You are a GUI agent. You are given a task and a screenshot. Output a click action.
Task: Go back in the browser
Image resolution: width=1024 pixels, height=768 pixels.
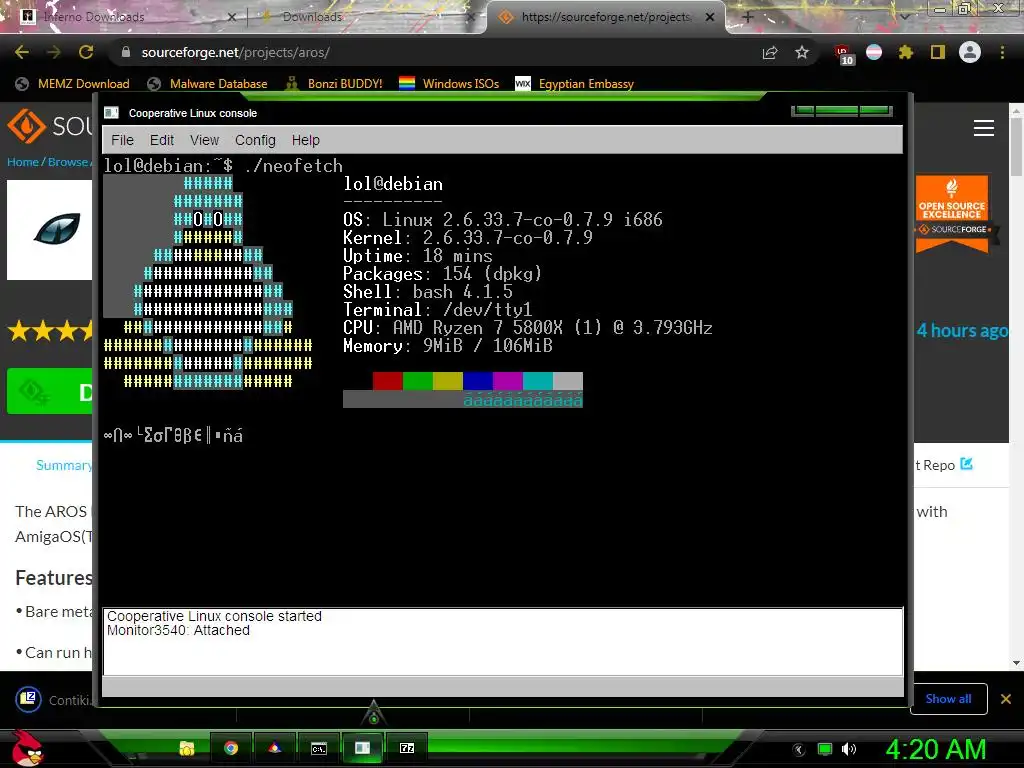pos(22,52)
